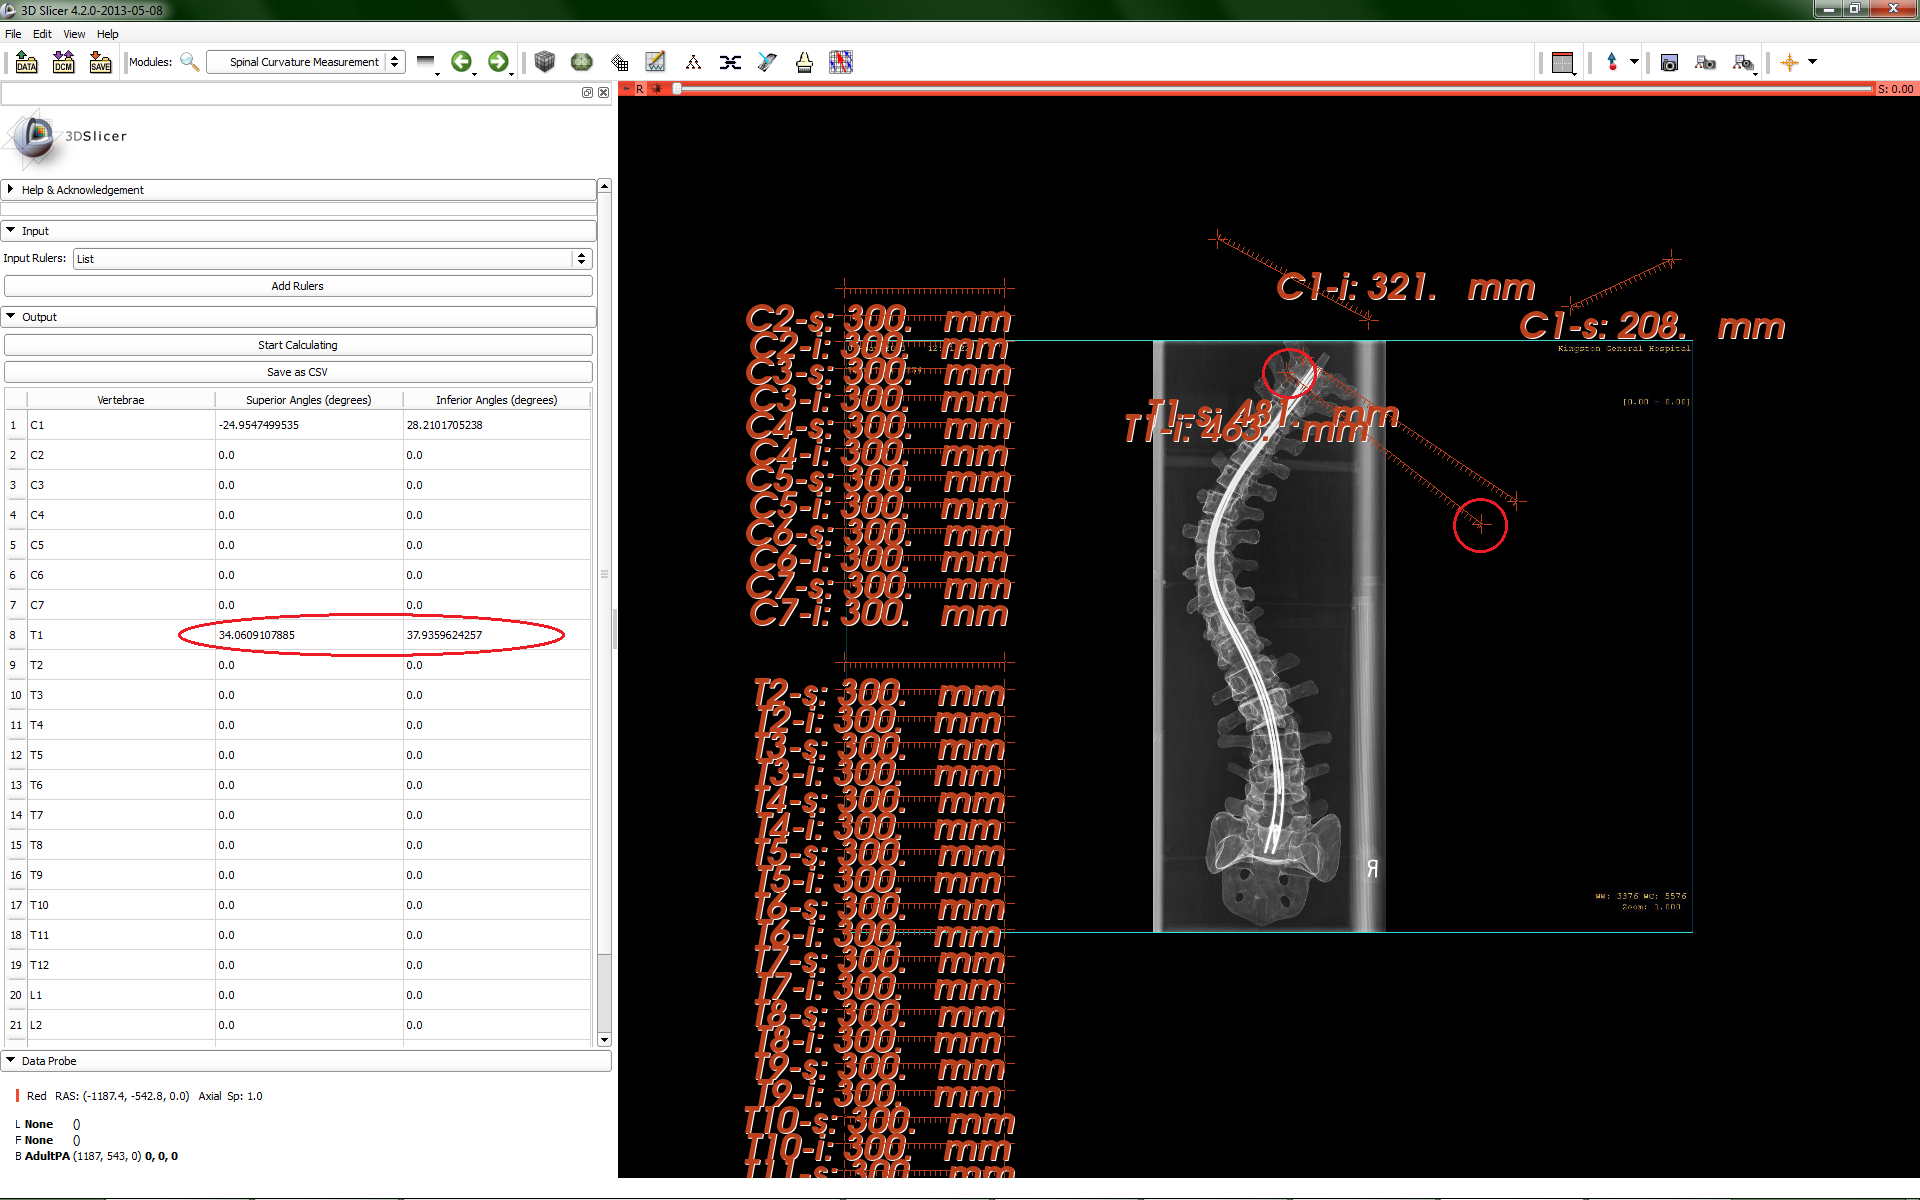Open module search magnifier icon
The height and width of the screenshot is (1200, 1920).
tap(189, 62)
